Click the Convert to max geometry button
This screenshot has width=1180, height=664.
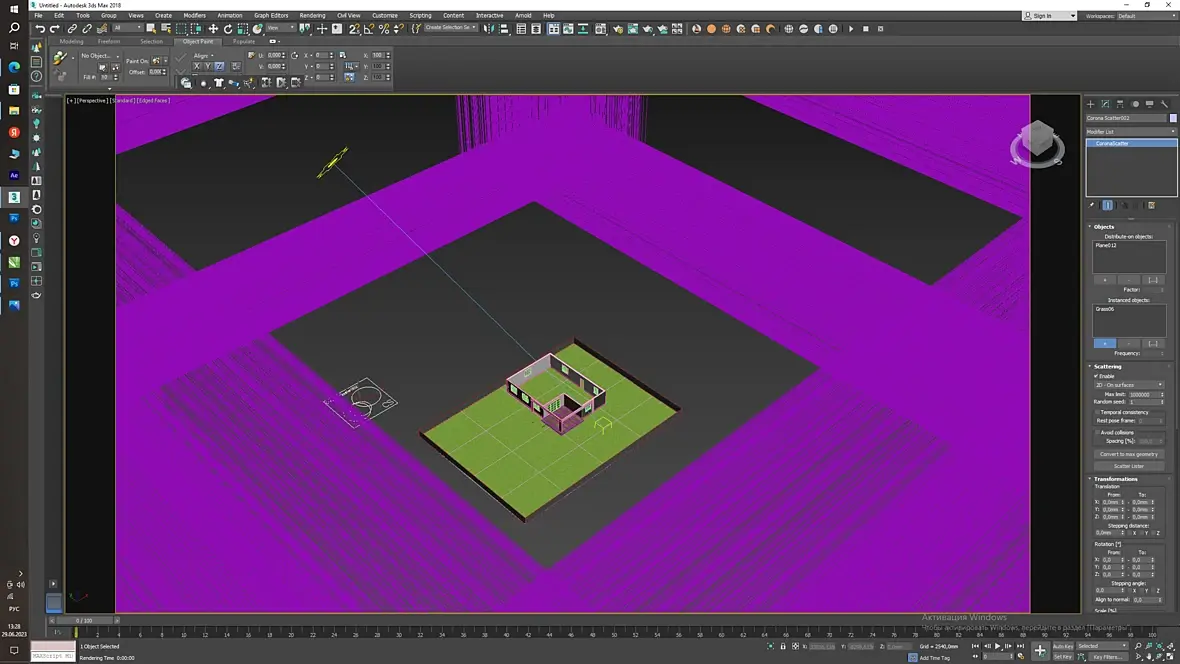[1129, 454]
